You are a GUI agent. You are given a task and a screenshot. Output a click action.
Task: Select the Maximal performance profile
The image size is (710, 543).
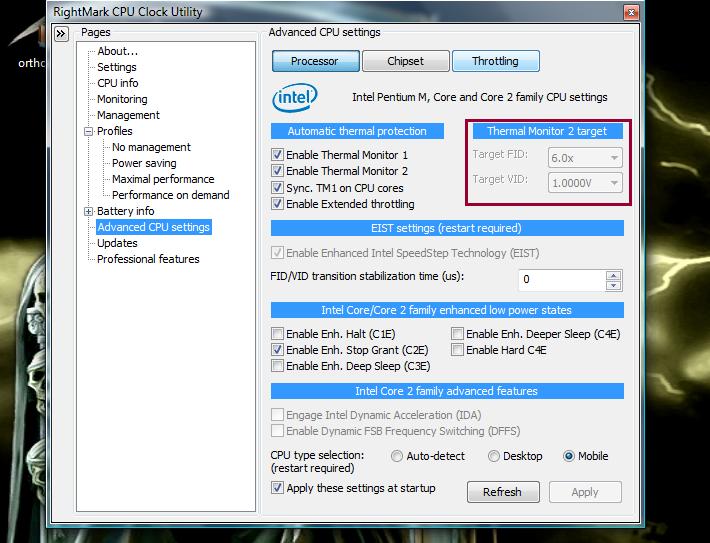click(163, 179)
